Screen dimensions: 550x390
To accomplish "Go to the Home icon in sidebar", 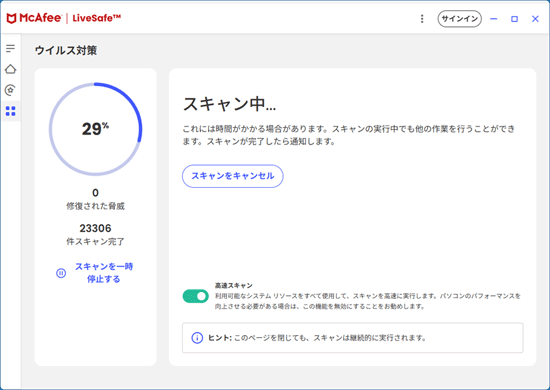I will click(x=11, y=69).
